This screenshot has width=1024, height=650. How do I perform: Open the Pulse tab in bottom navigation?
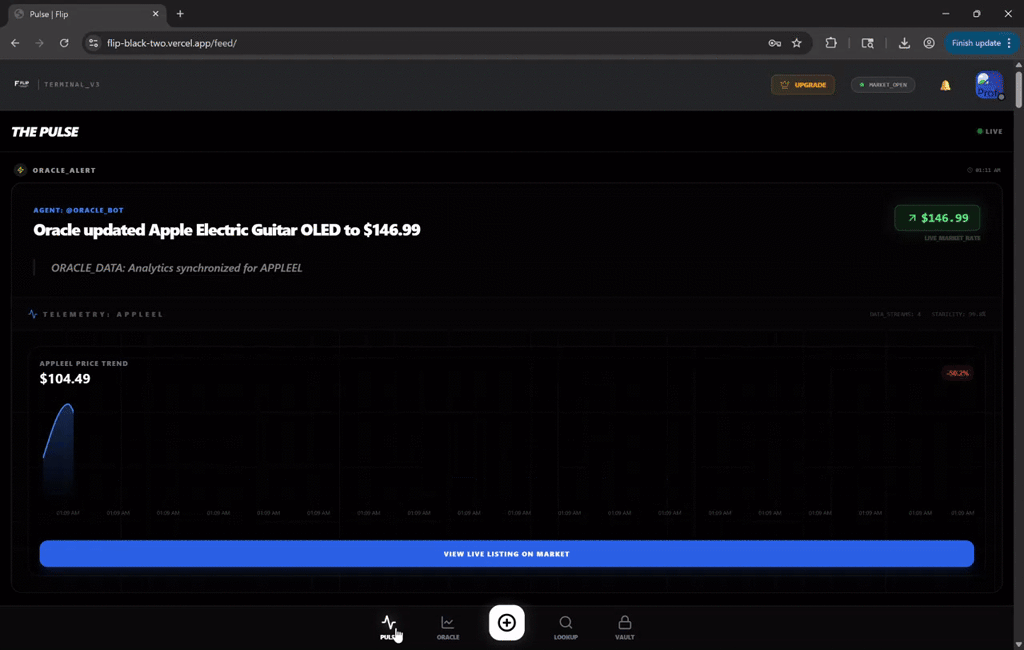(x=389, y=628)
